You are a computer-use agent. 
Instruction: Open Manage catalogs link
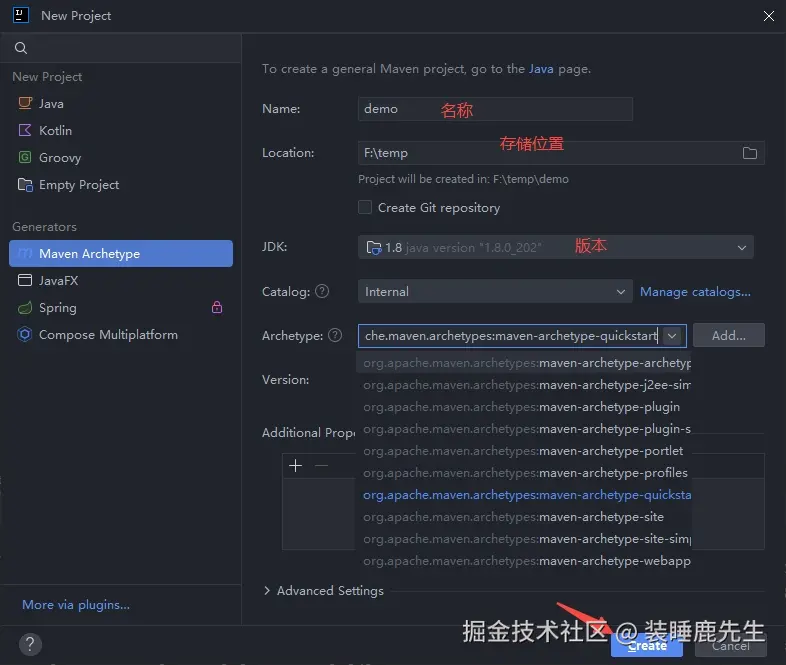695,292
